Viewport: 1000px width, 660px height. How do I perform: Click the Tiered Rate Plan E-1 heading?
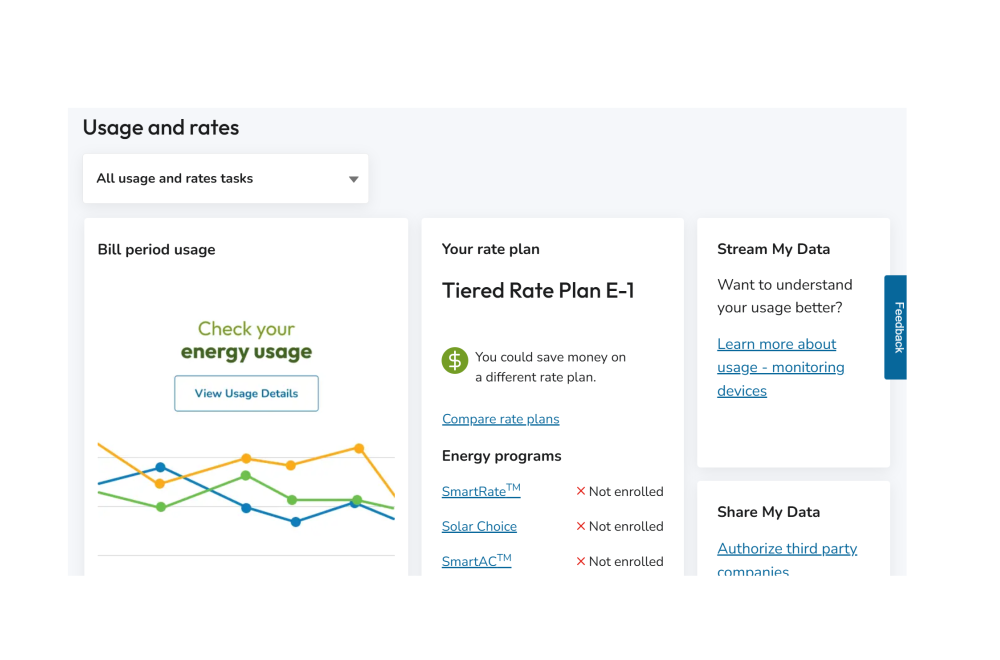(x=538, y=291)
